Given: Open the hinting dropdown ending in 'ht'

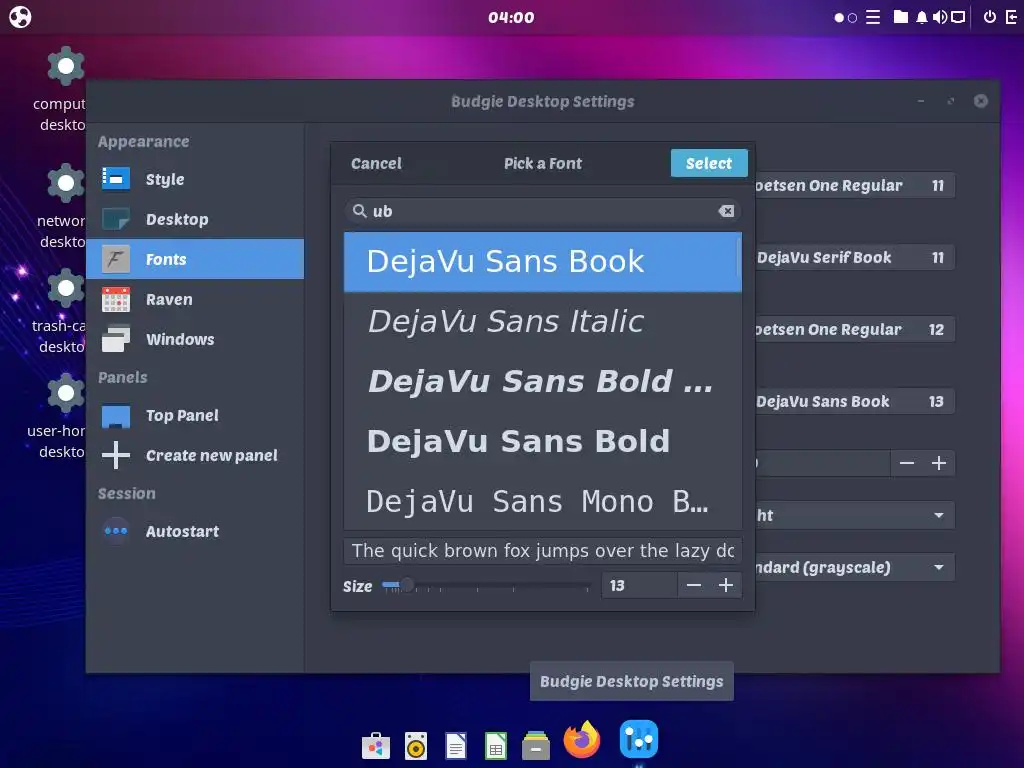Looking at the screenshot, I should (856, 515).
